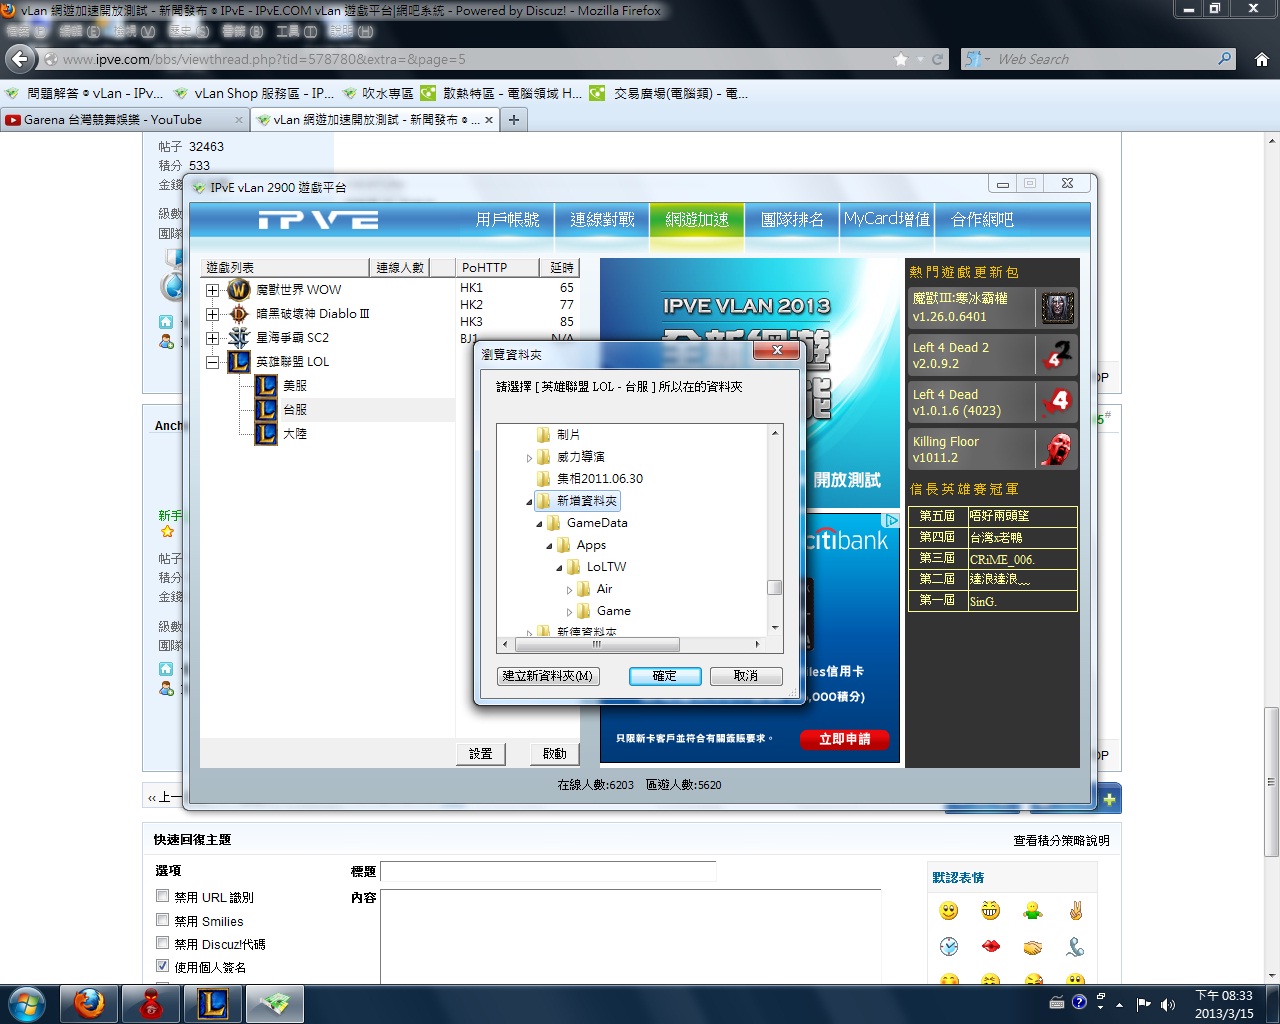This screenshot has width=1280, height=1024.
Task: Open the 查看積分策略說明 link
Action: (1061, 841)
